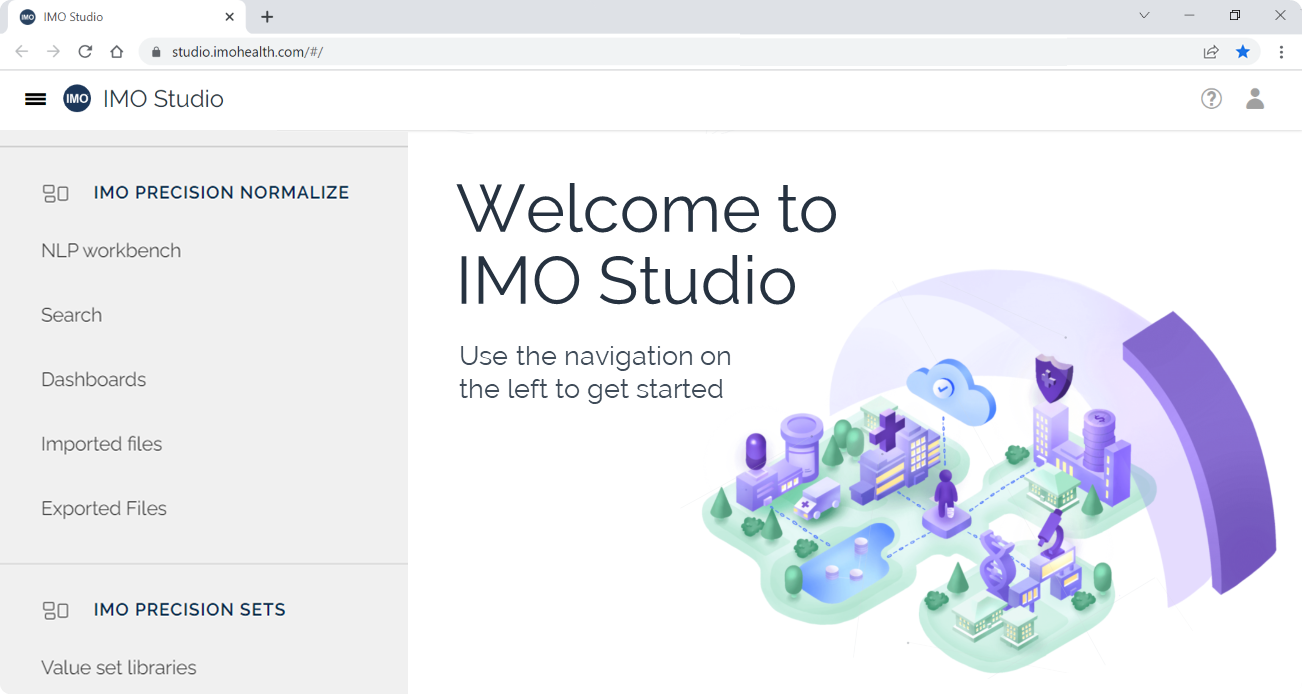Reload the current page

[x=86, y=52]
